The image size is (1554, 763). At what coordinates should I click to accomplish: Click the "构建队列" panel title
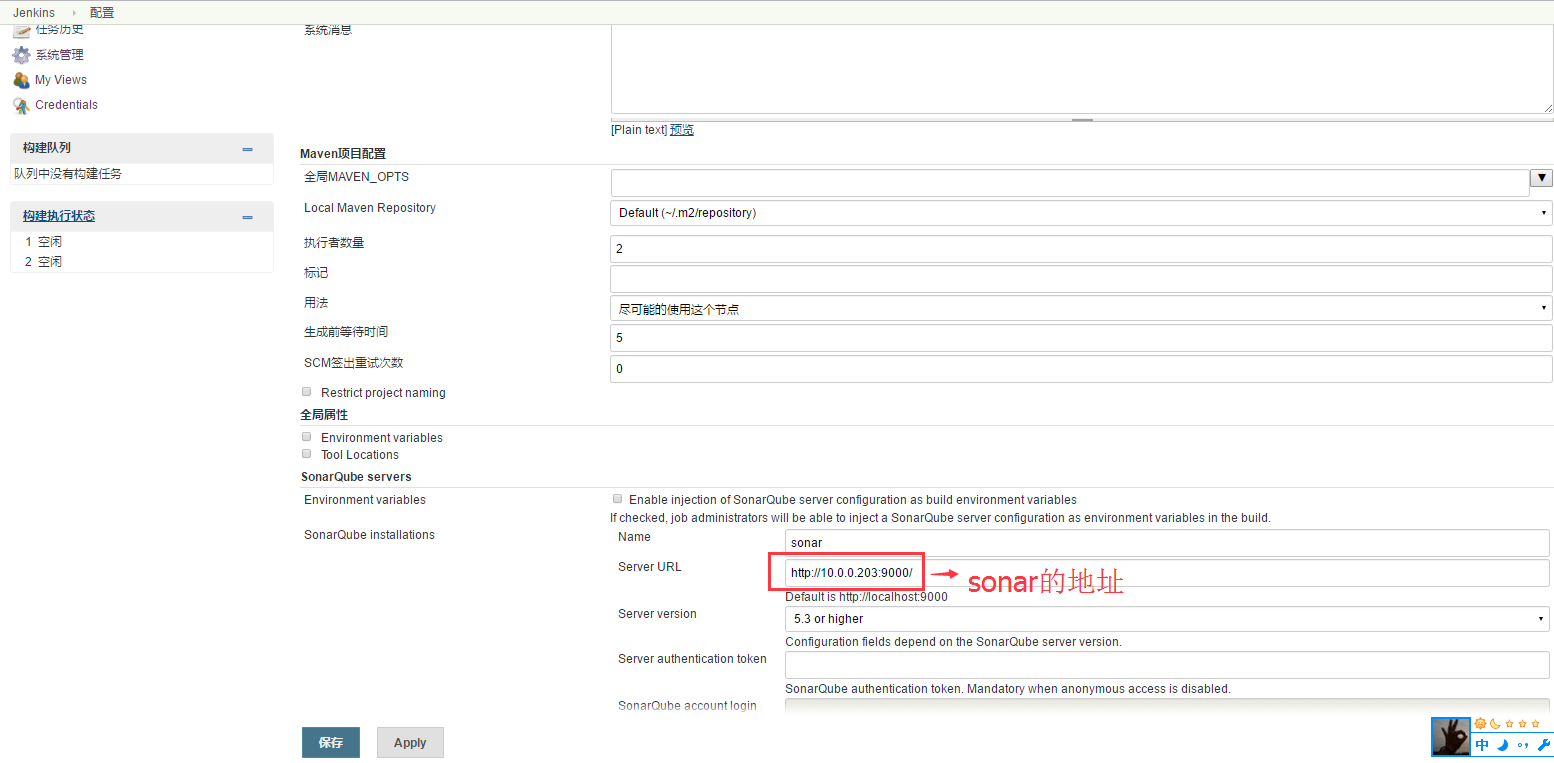click(47, 148)
